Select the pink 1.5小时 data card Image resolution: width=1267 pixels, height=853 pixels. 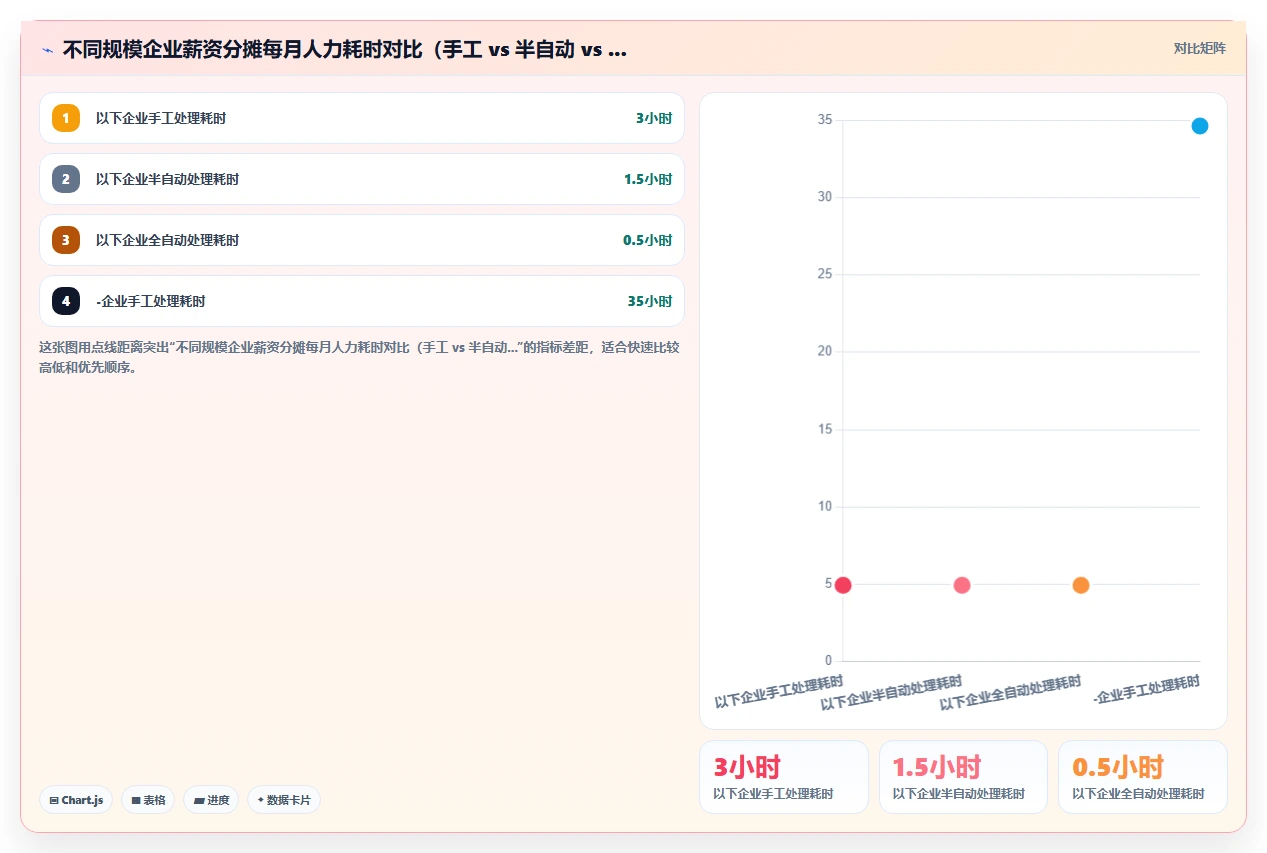963,777
